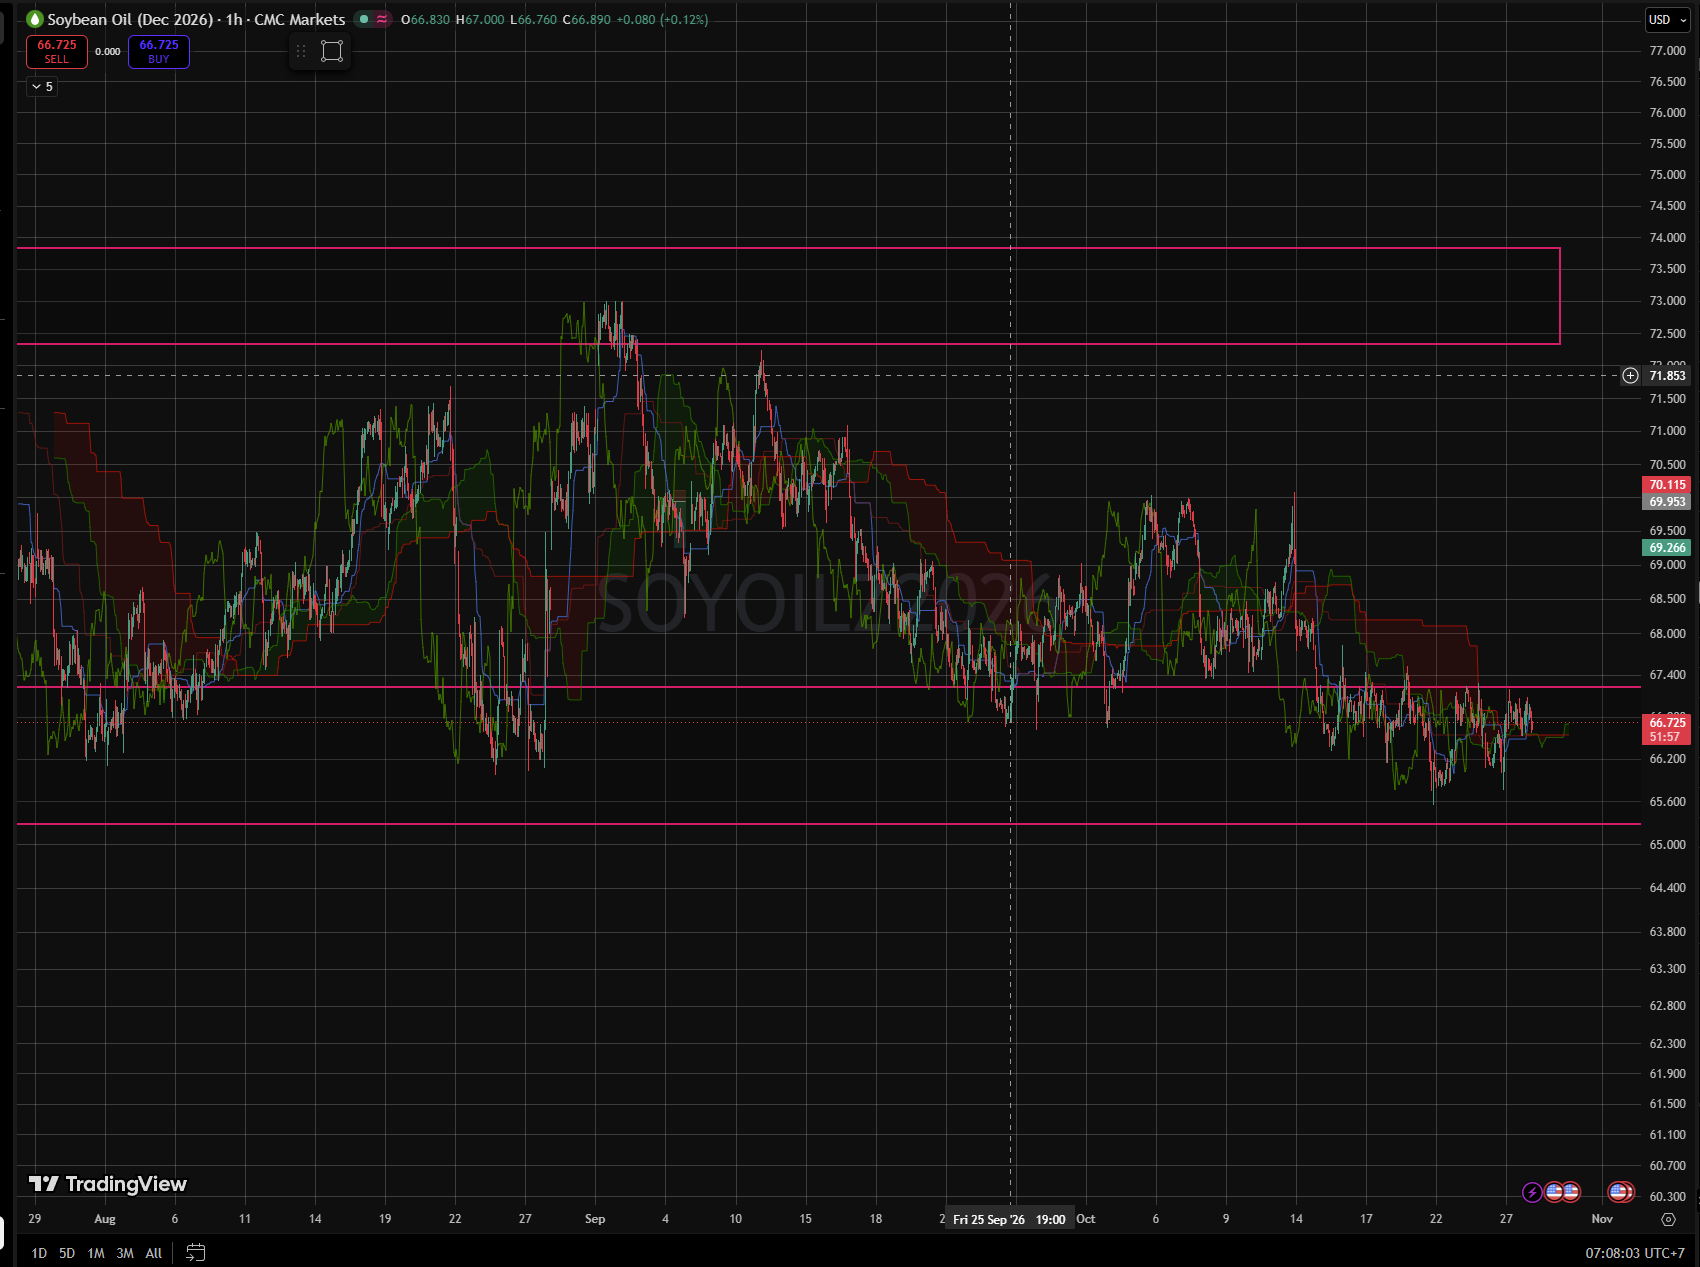Select the 1D date range
The width and height of the screenshot is (1700, 1267).
pos(39,1253)
